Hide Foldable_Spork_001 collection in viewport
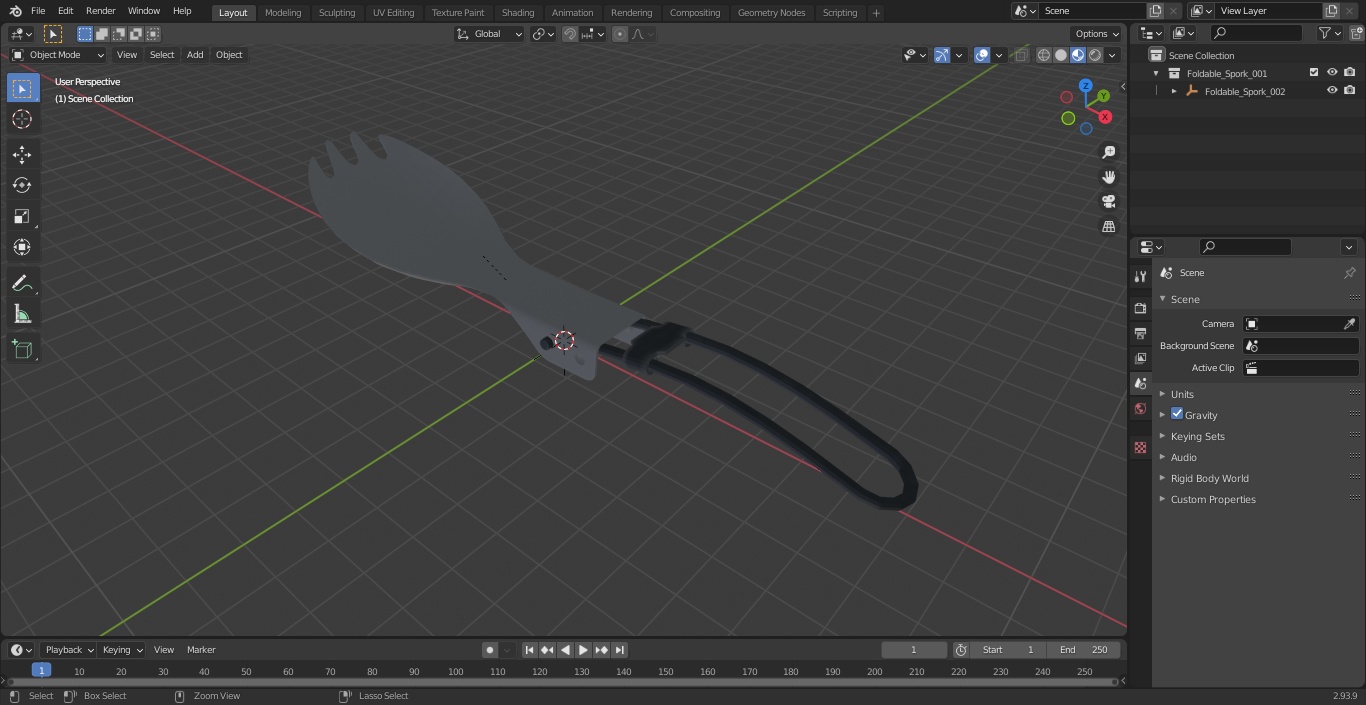The height and width of the screenshot is (705, 1366). (1332, 73)
